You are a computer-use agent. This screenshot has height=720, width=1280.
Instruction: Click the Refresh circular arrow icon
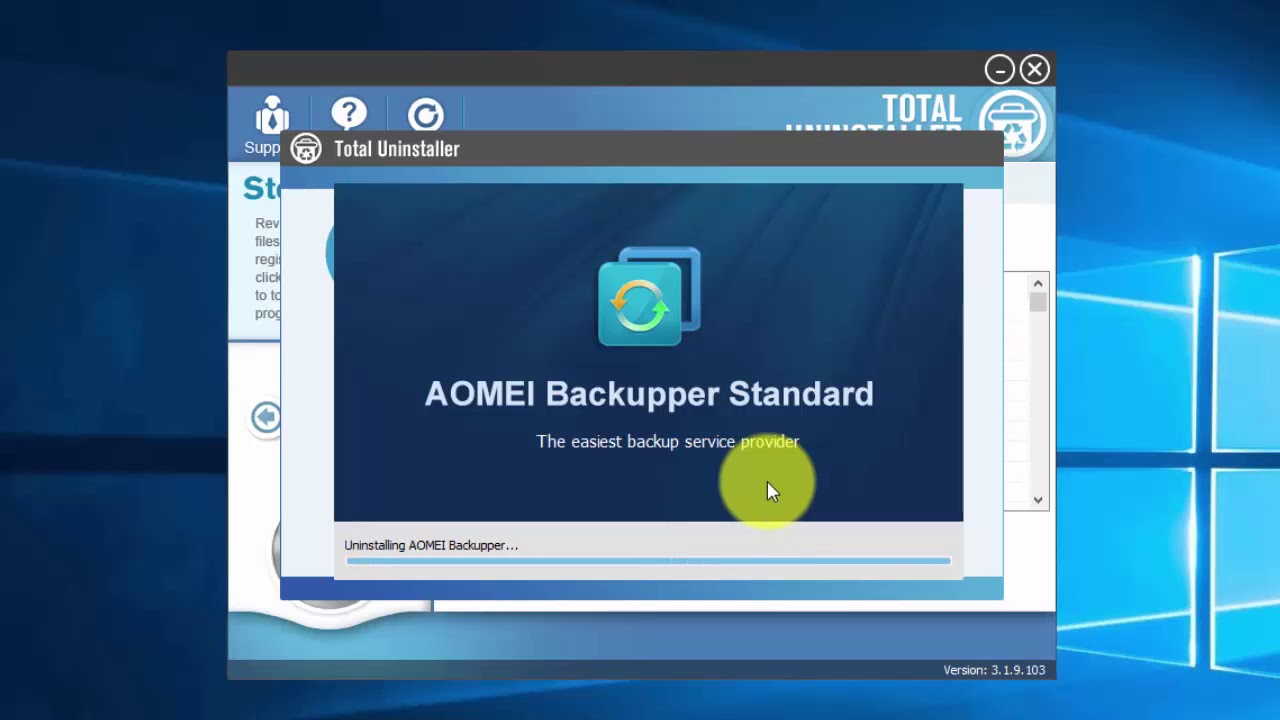point(425,114)
